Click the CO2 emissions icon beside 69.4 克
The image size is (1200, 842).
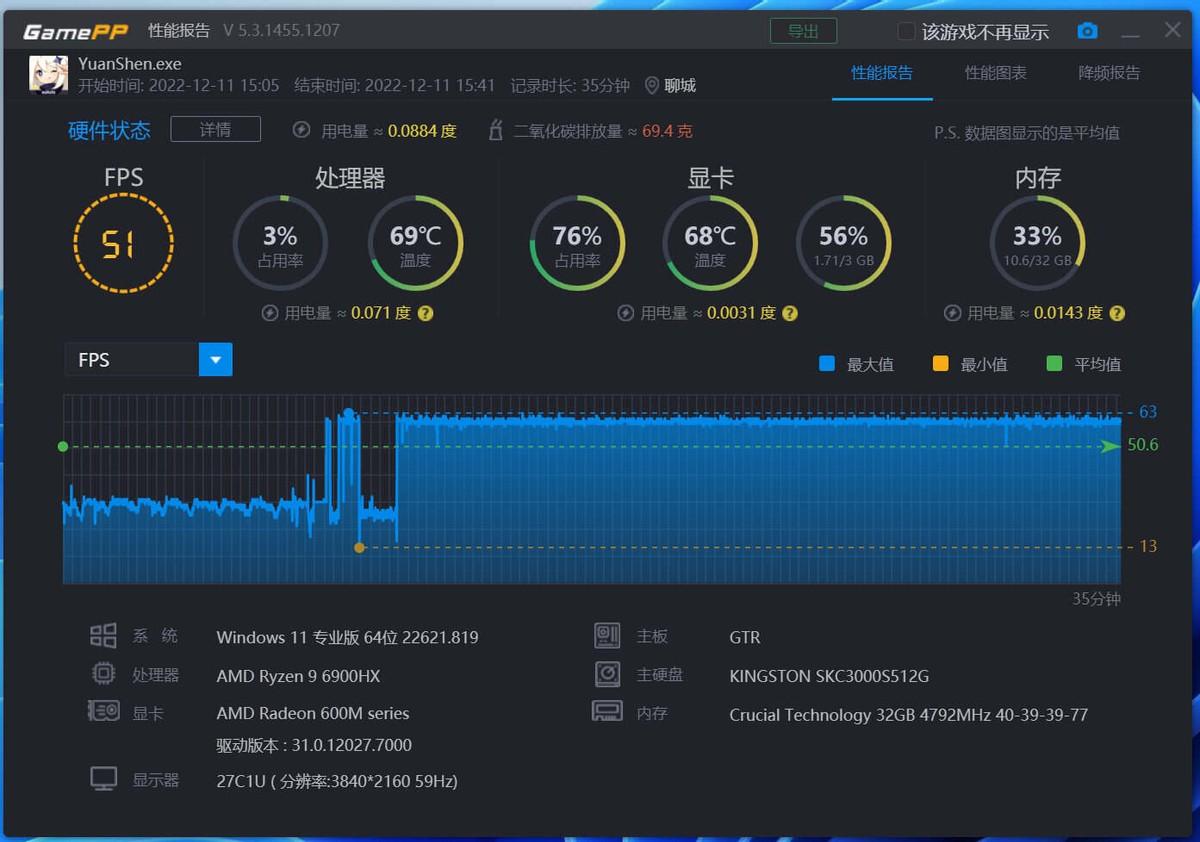(497, 129)
